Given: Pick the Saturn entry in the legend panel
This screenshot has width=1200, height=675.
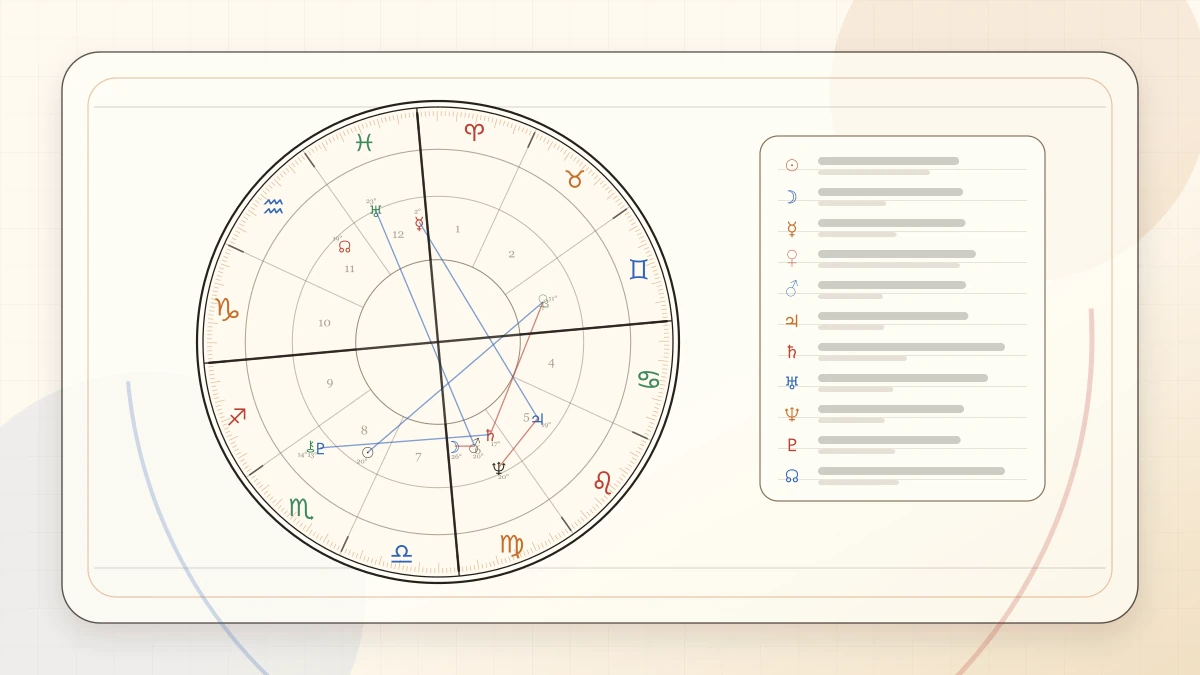Looking at the screenshot, I should click(903, 351).
